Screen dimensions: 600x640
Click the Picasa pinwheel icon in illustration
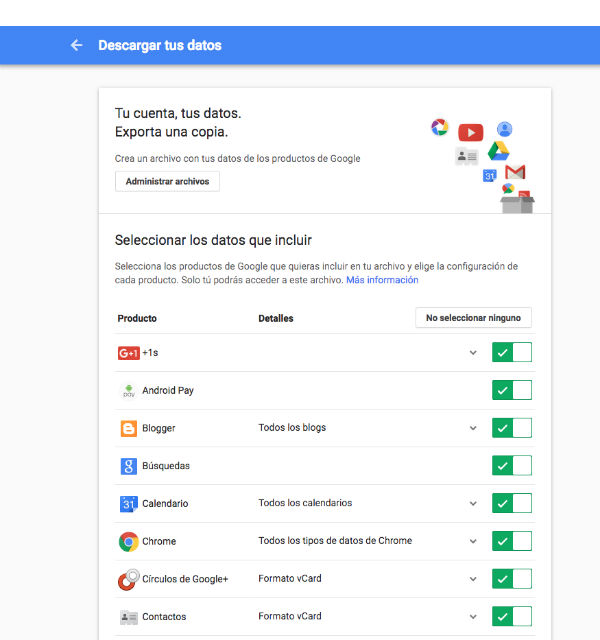440,127
